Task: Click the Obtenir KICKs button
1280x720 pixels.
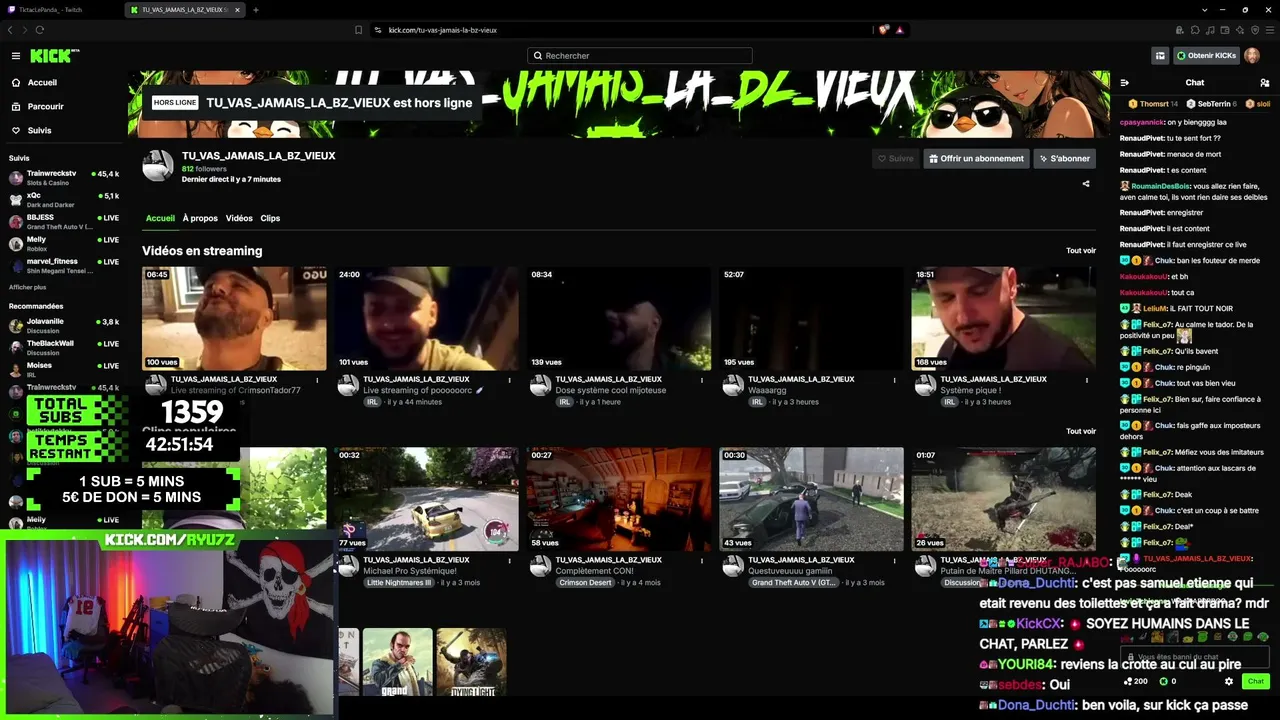Action: pos(1207,56)
